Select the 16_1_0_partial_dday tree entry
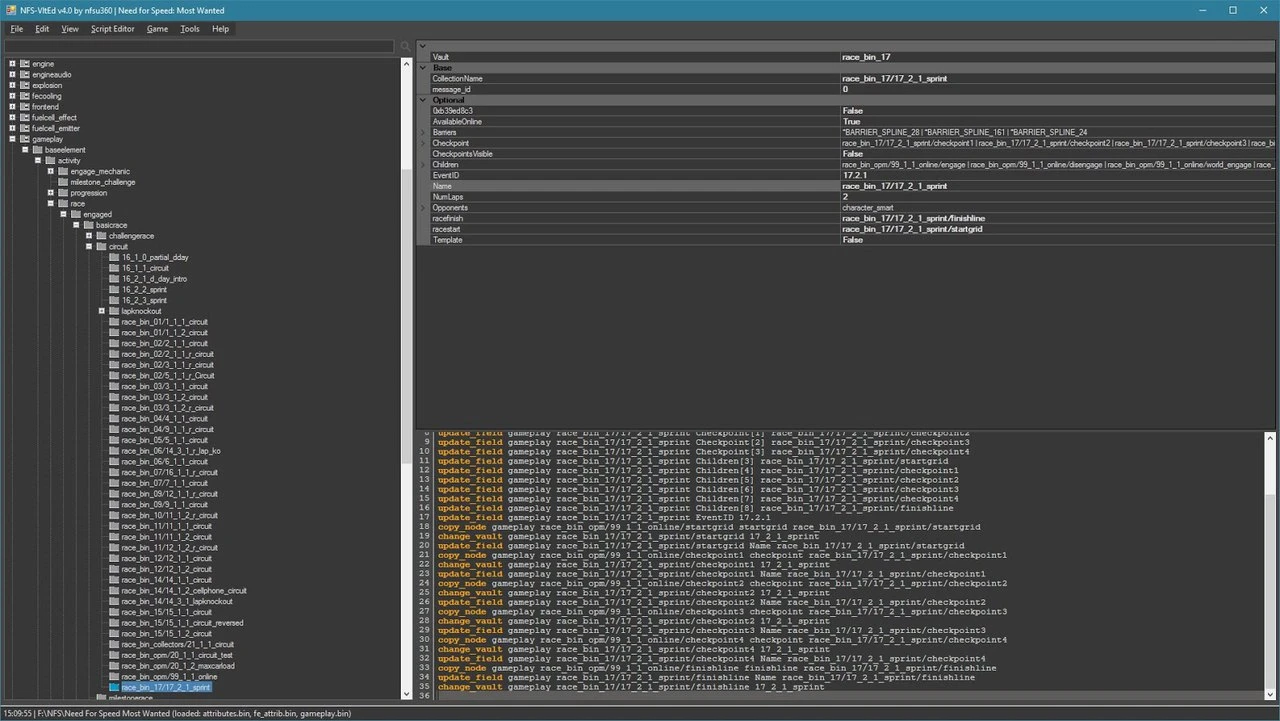Image resolution: width=1280 pixels, height=721 pixels. click(154, 257)
